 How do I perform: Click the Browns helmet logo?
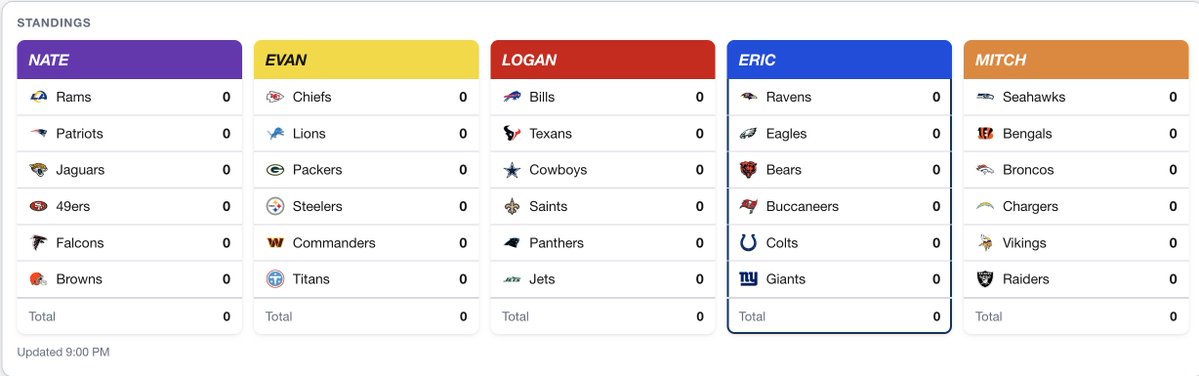[38, 279]
